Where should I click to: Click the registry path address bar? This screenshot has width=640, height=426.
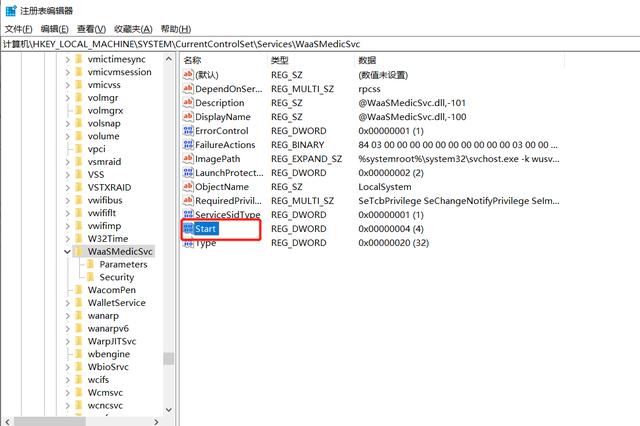pos(320,44)
